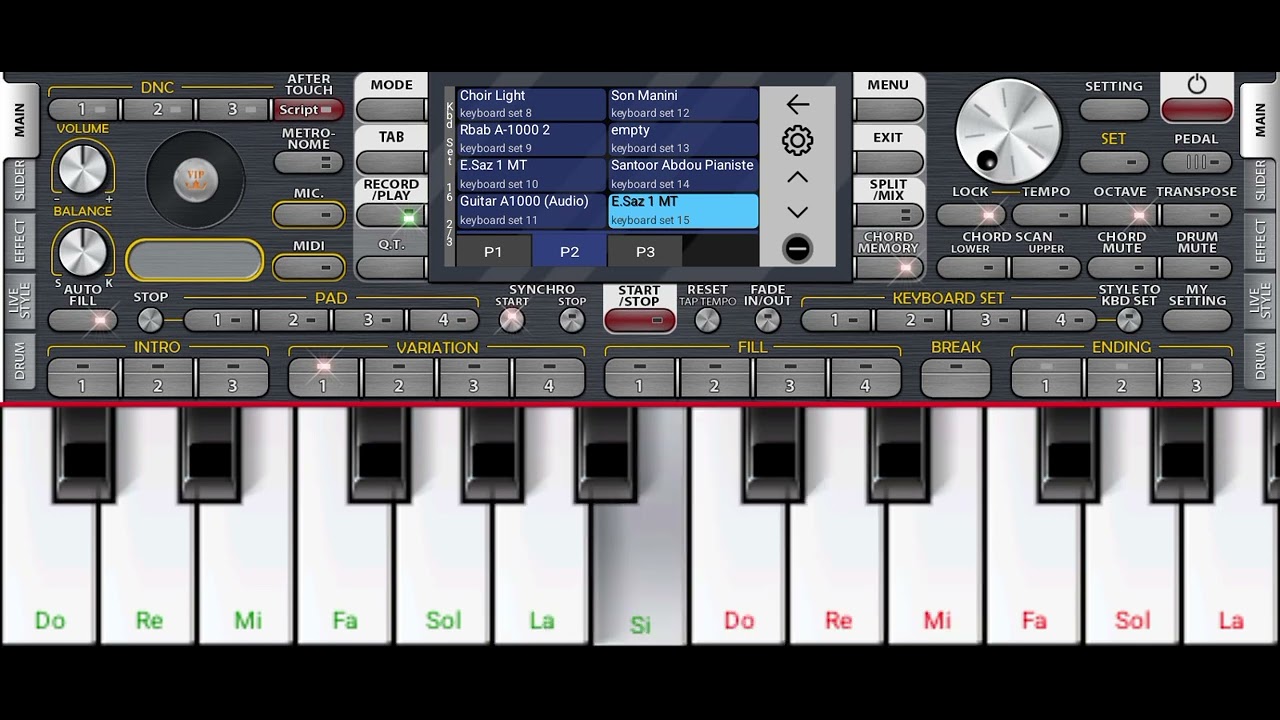Select Variation 1

(323, 378)
